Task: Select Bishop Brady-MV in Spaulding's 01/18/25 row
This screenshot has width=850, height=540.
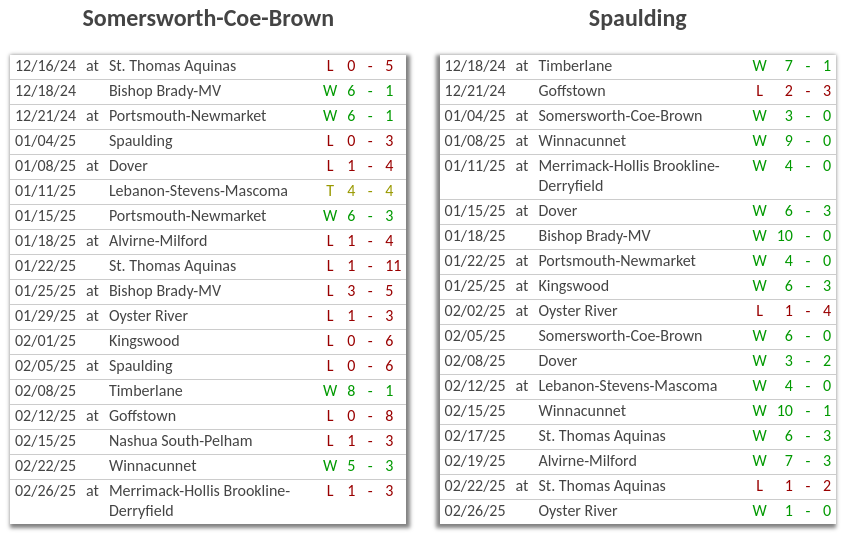Action: 594,236
